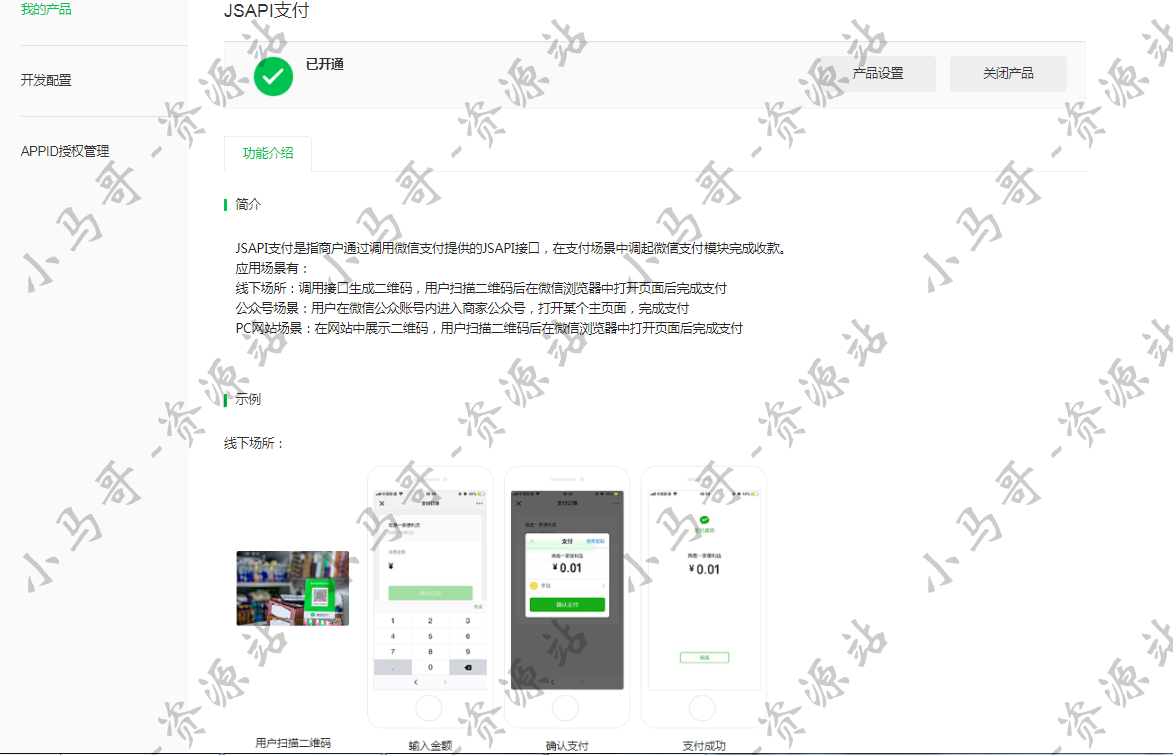Open 我的产品 in the sidebar
The image size is (1173, 755).
click(46, 9)
